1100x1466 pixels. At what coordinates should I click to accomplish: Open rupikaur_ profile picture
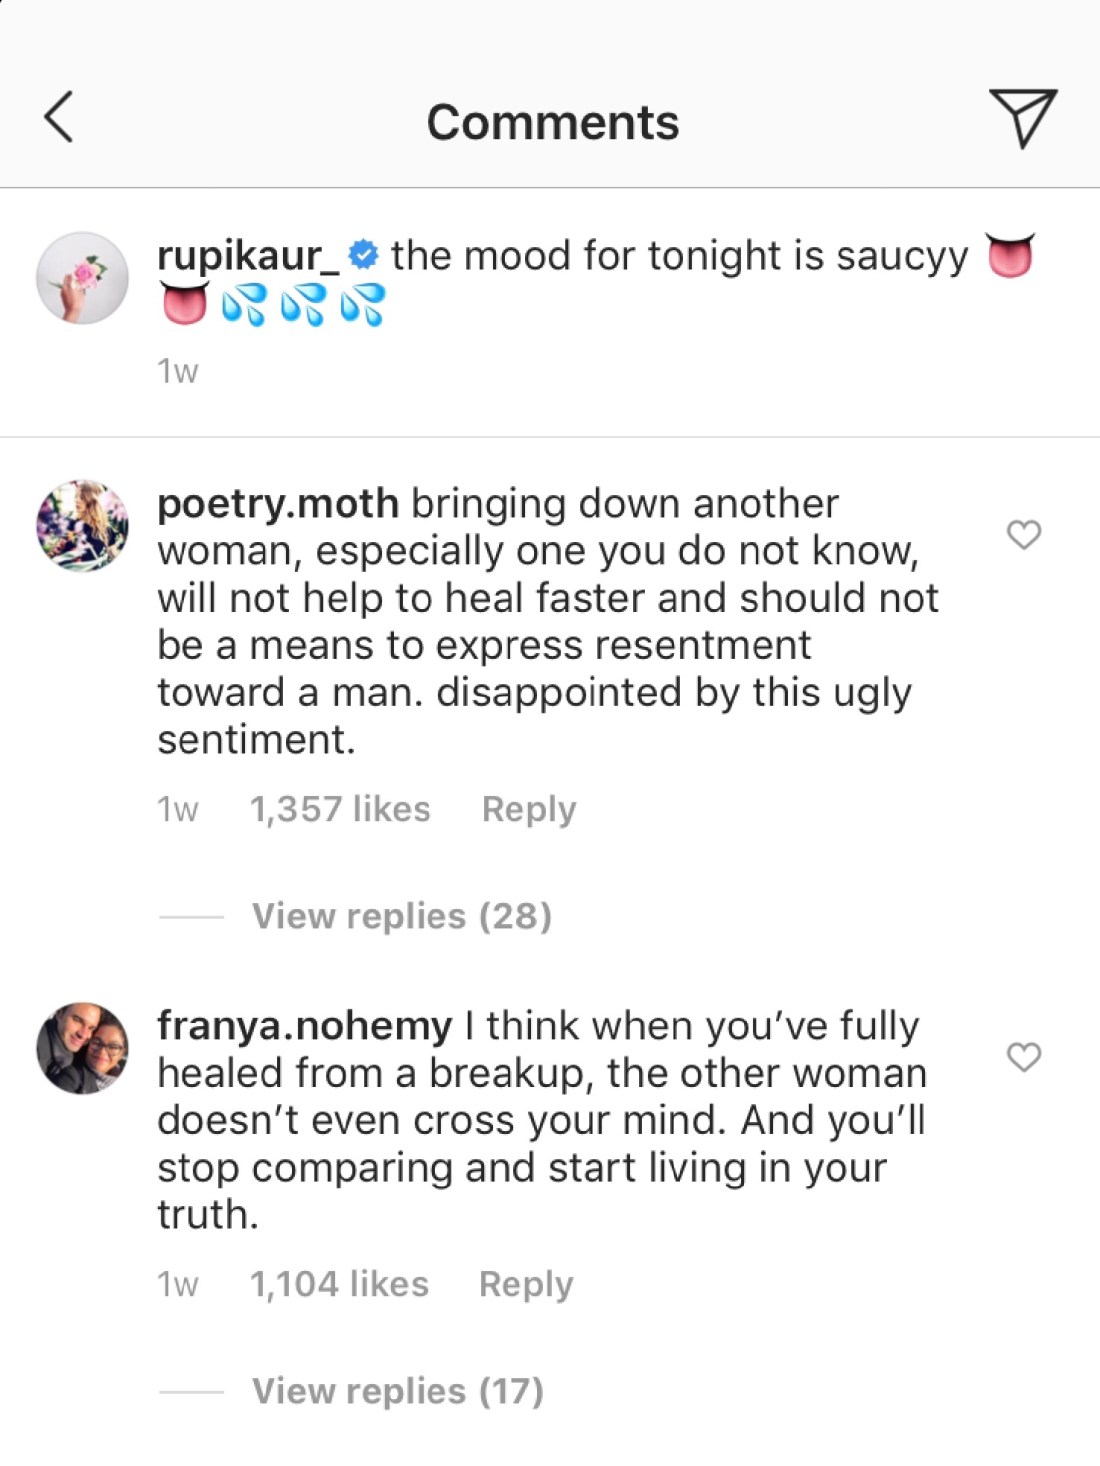pyautogui.click(x=82, y=278)
